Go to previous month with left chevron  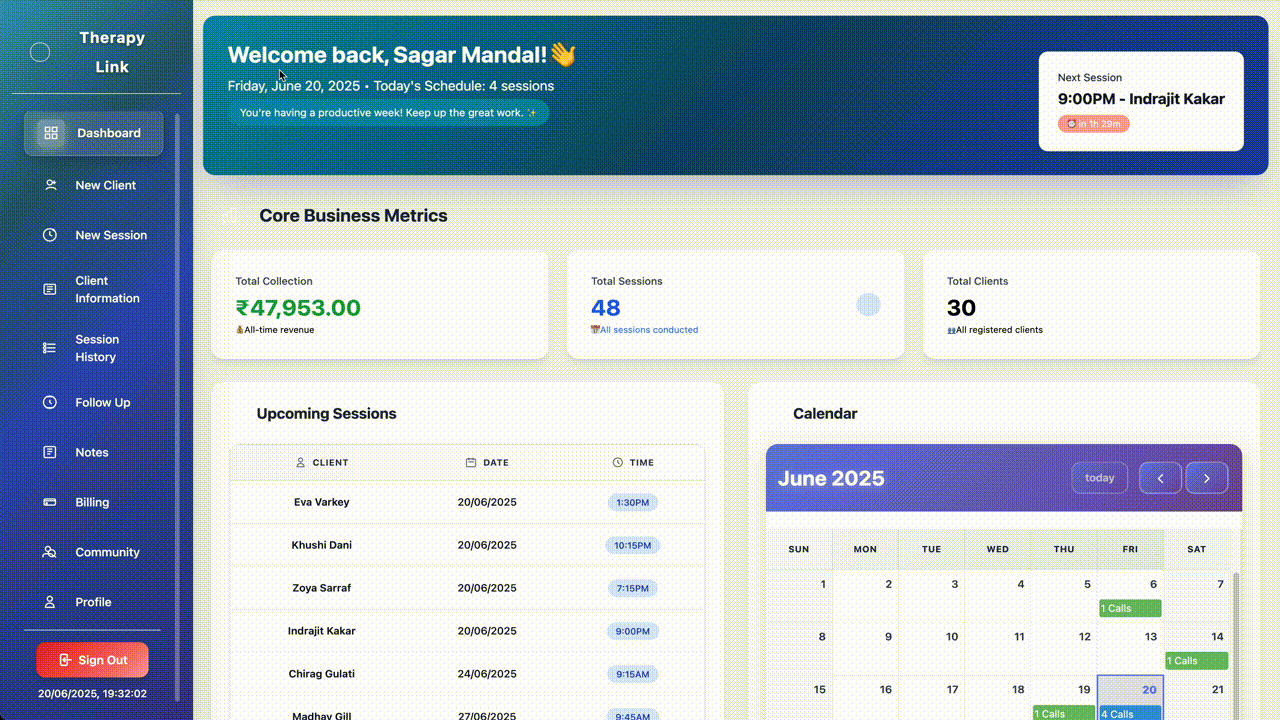click(1160, 478)
